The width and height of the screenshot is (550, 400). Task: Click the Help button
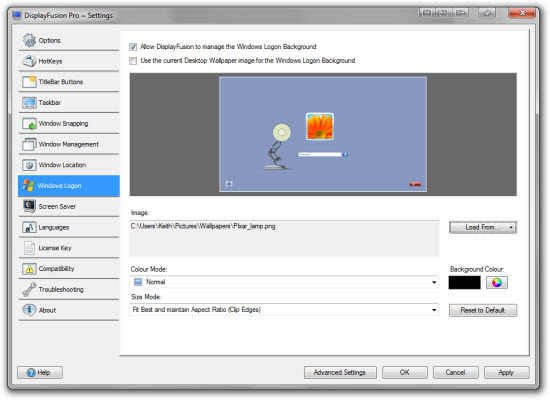click(40, 372)
